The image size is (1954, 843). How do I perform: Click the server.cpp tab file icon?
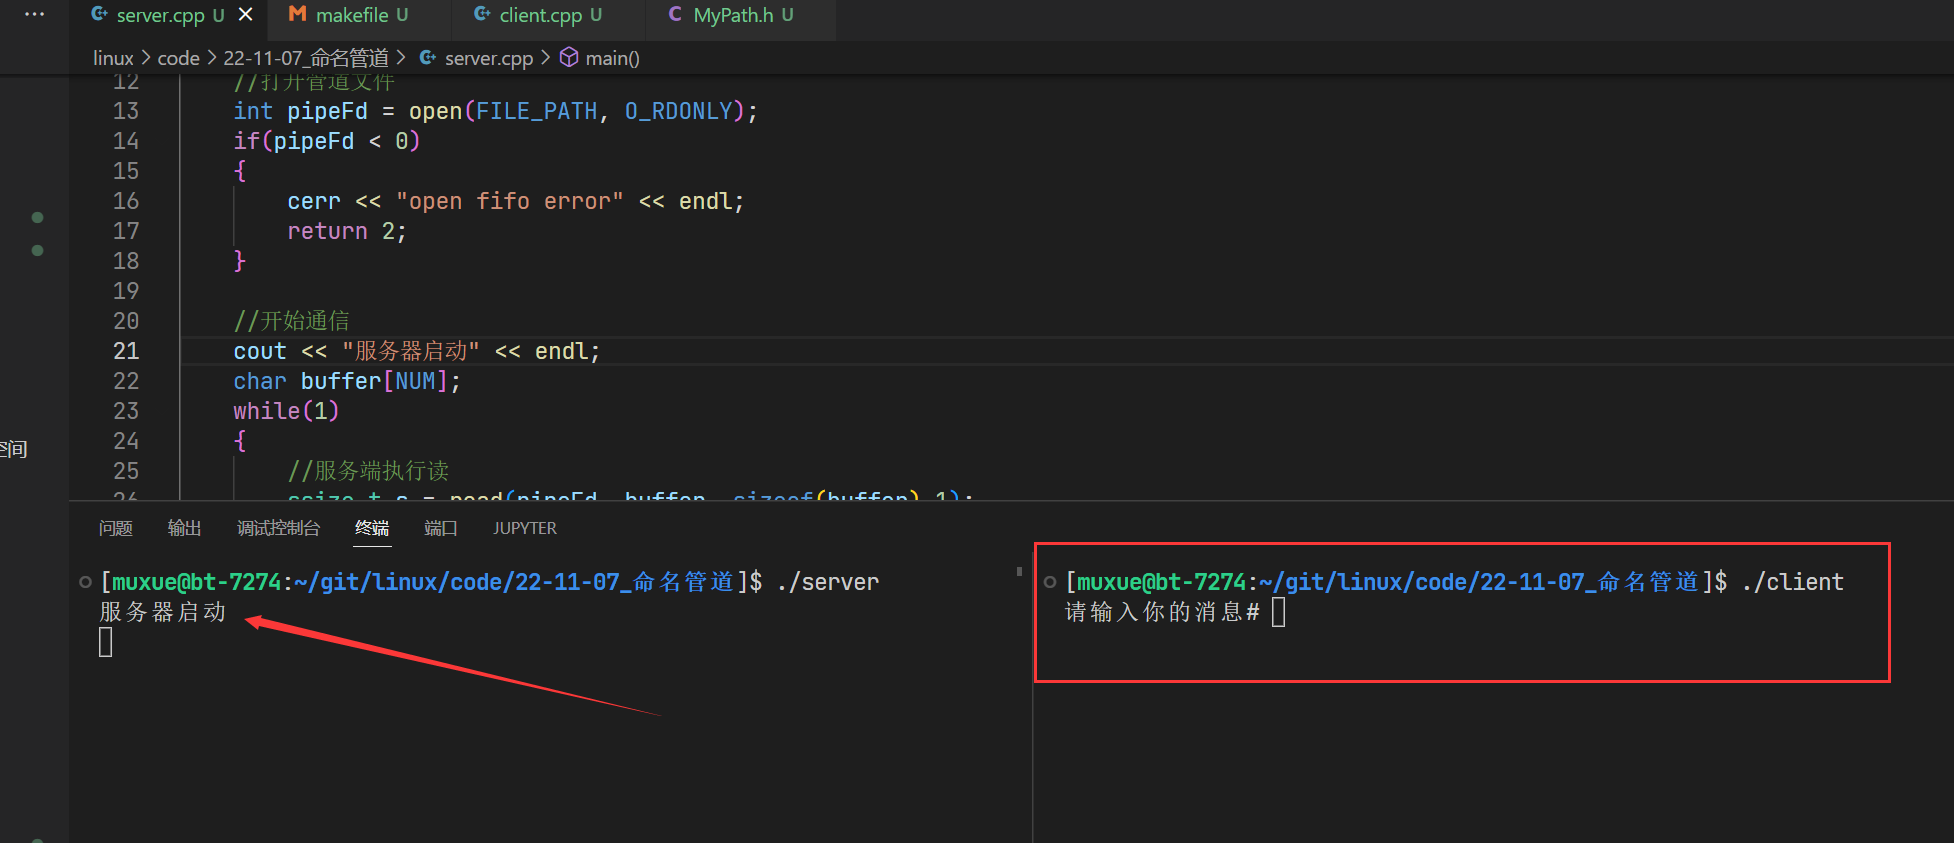[99, 14]
